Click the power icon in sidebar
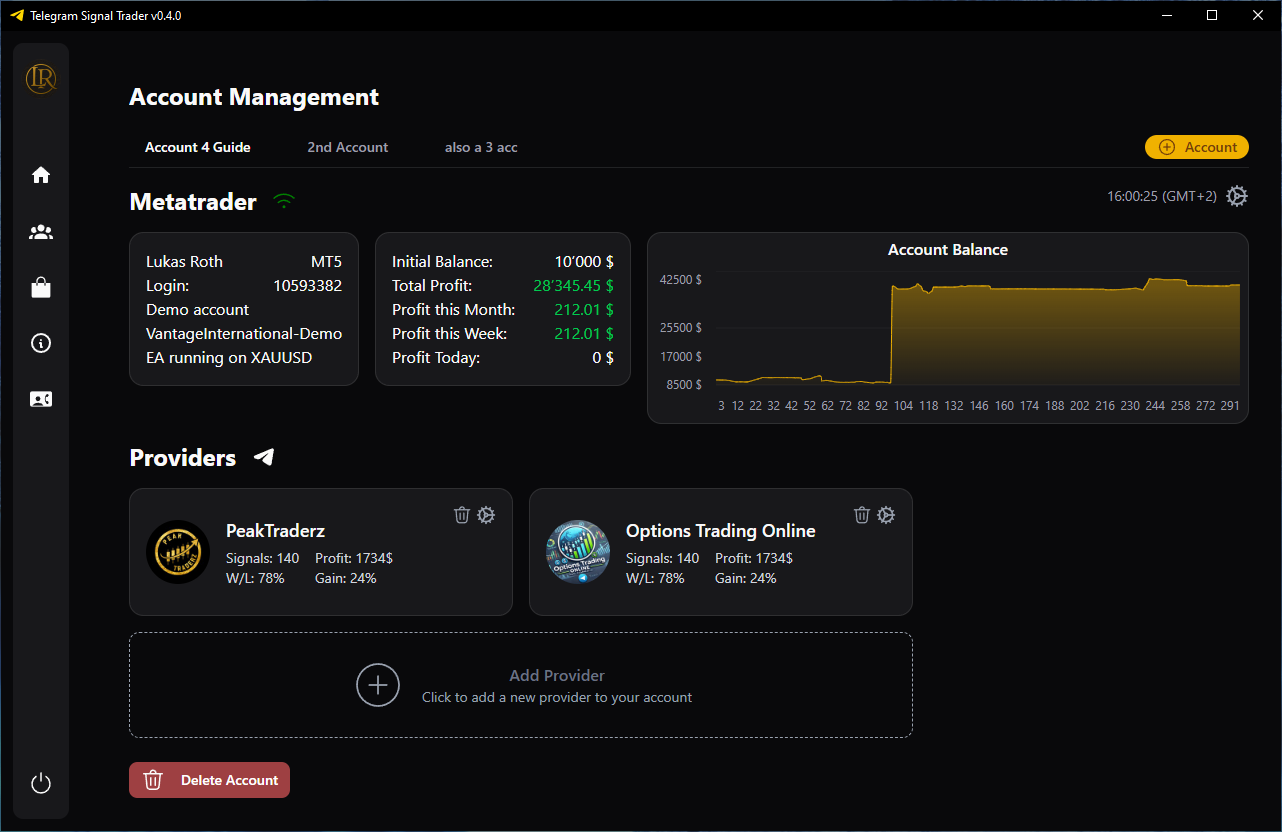This screenshot has height=832, width=1282. (41, 783)
